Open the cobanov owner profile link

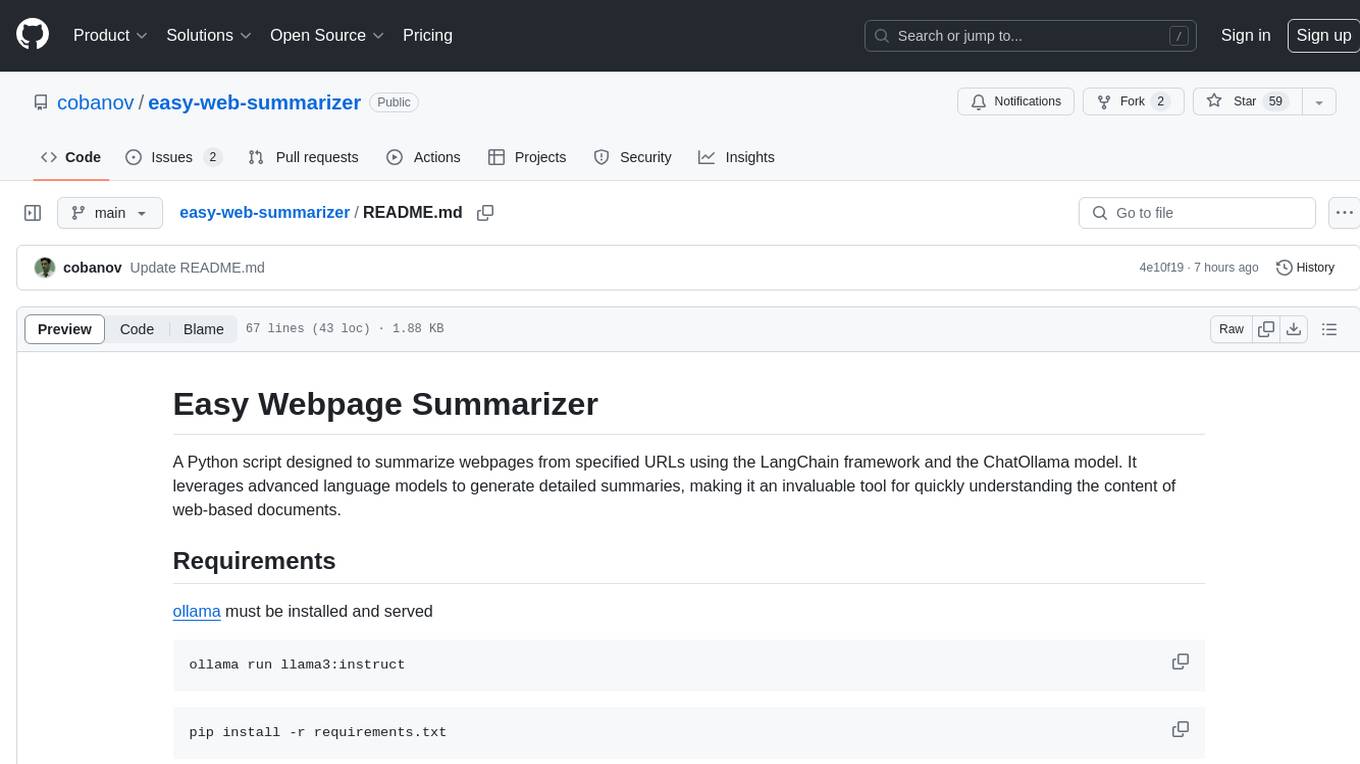click(x=96, y=102)
